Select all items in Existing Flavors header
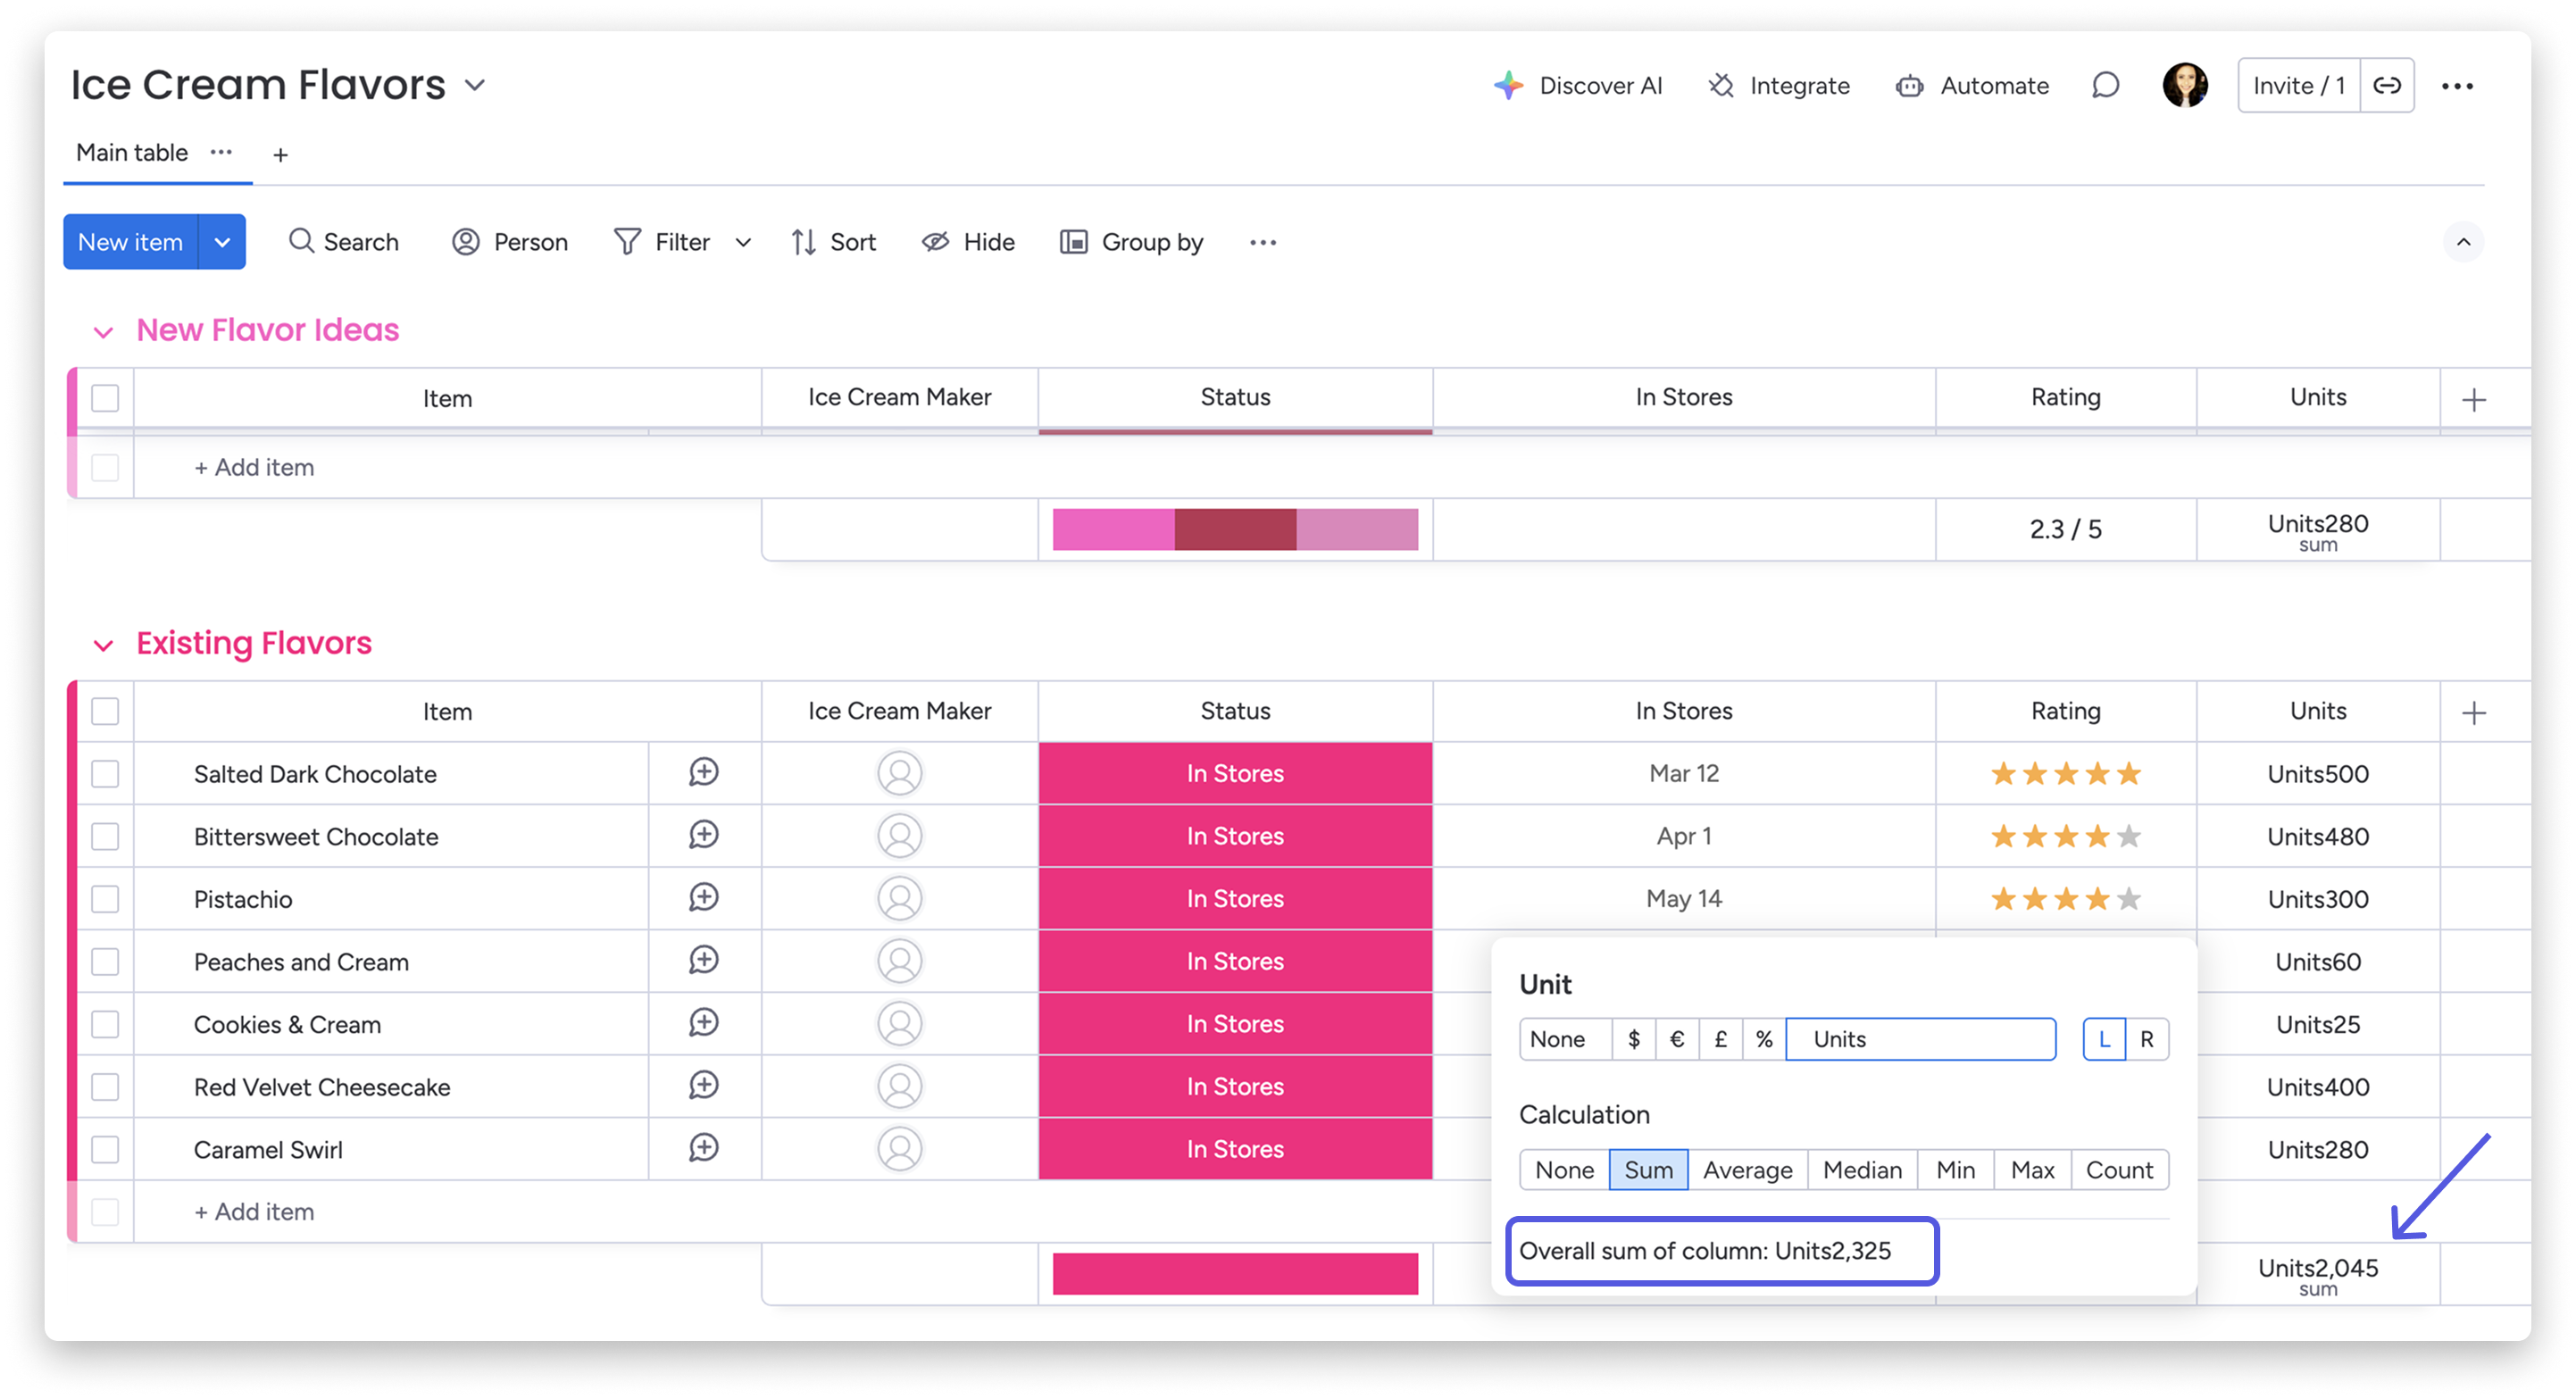Viewport: 2576px width, 1399px height. tap(105, 712)
